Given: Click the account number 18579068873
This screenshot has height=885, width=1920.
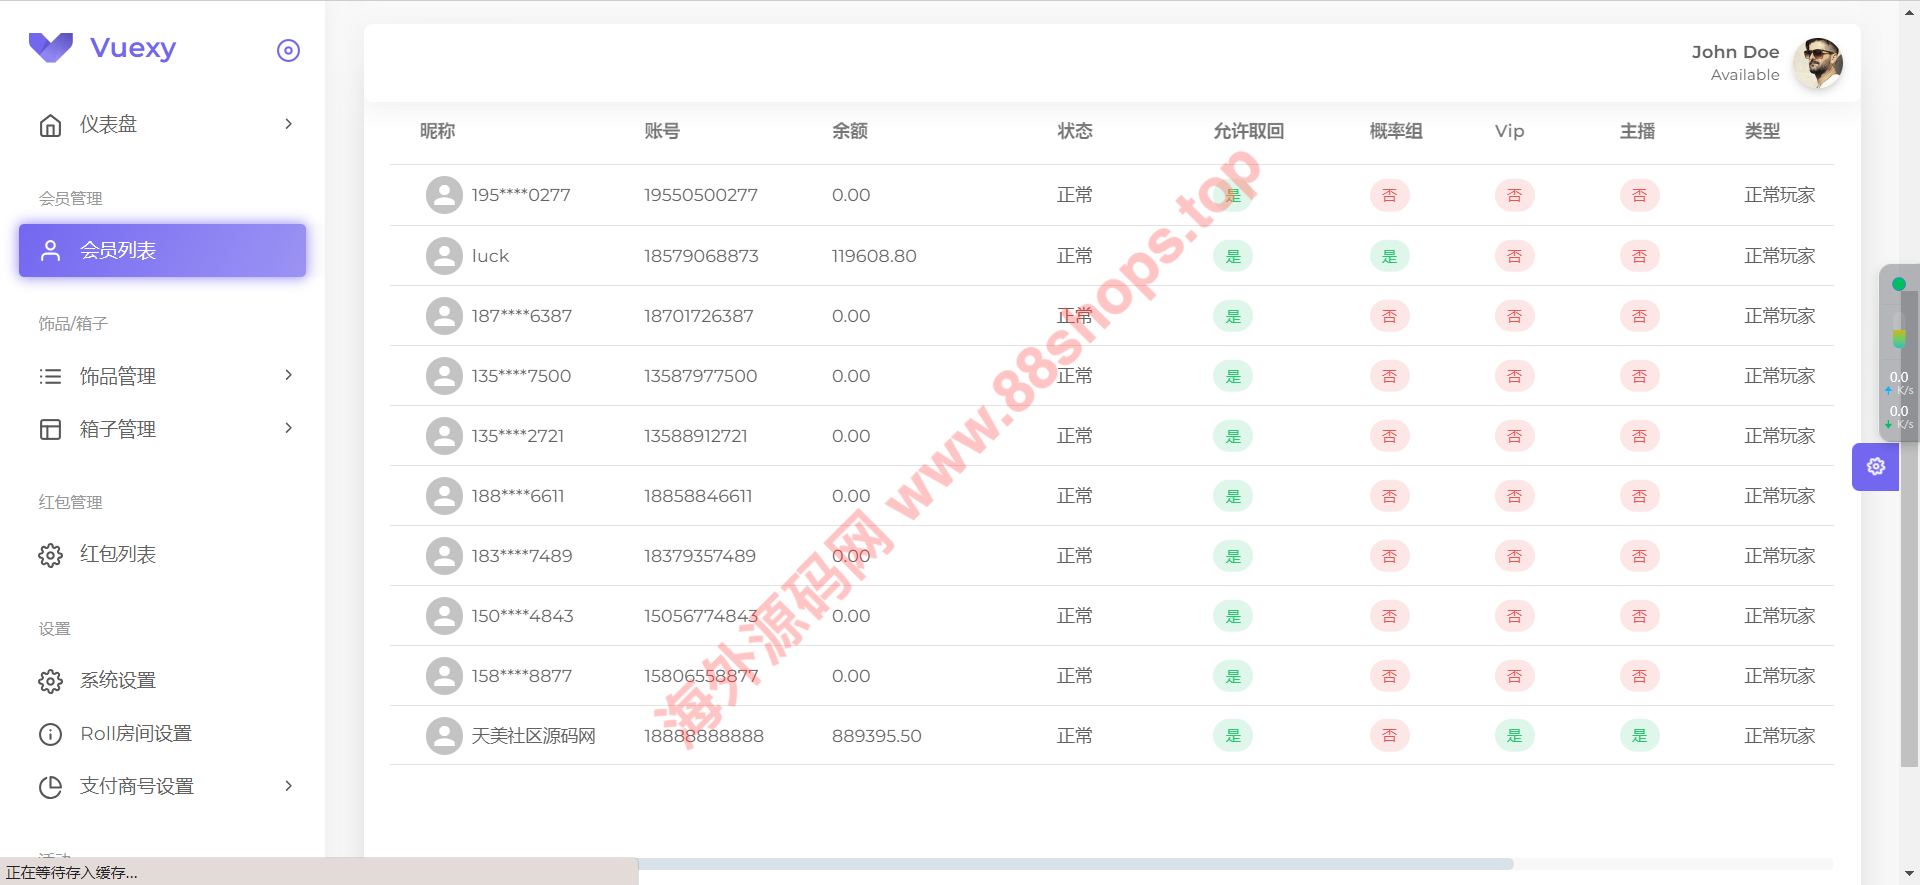Looking at the screenshot, I should pos(701,256).
